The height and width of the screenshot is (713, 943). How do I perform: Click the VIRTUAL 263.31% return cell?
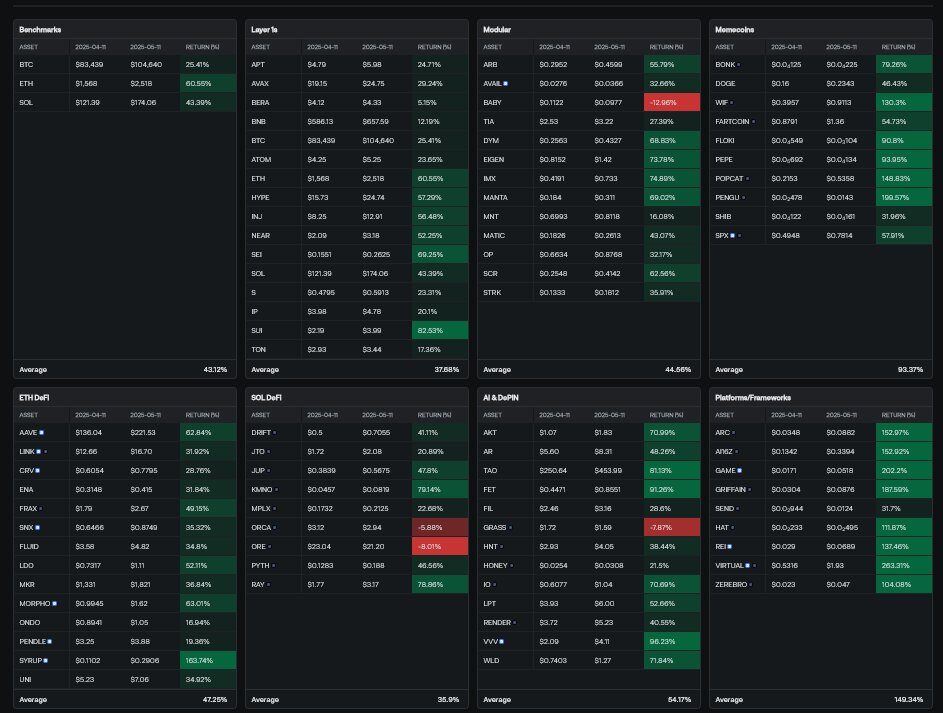click(x=904, y=566)
